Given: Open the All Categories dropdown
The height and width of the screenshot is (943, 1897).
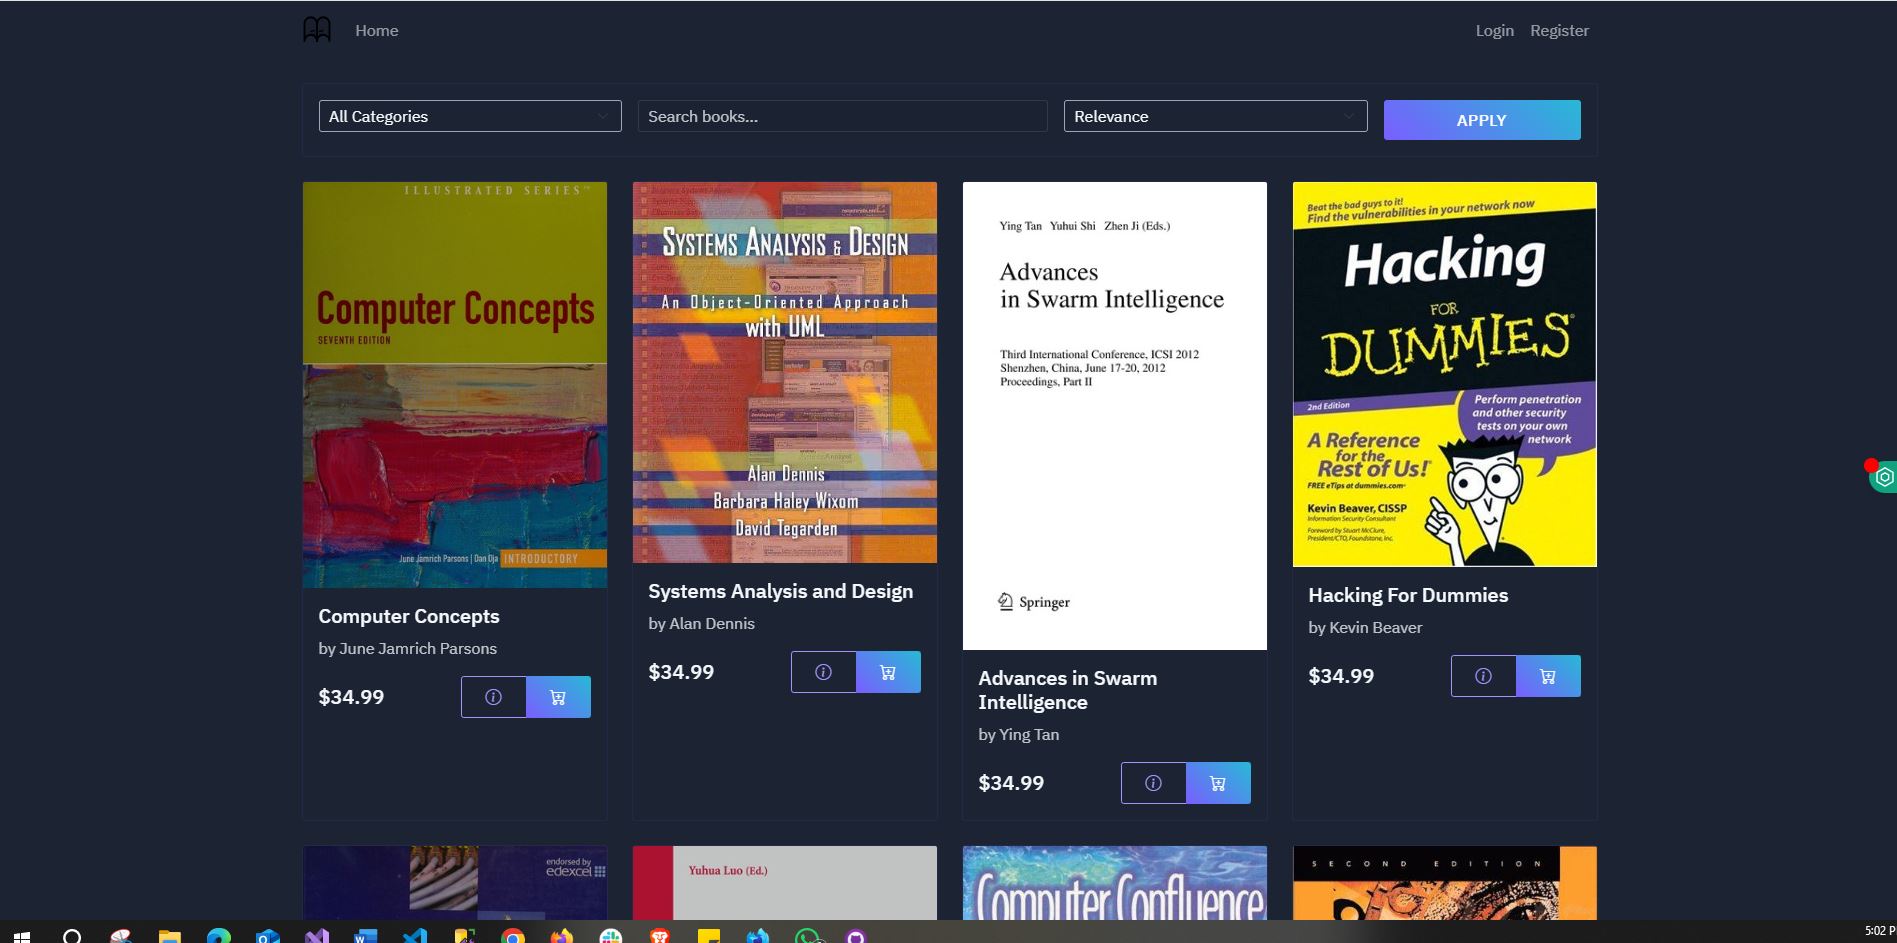Looking at the screenshot, I should 470,116.
